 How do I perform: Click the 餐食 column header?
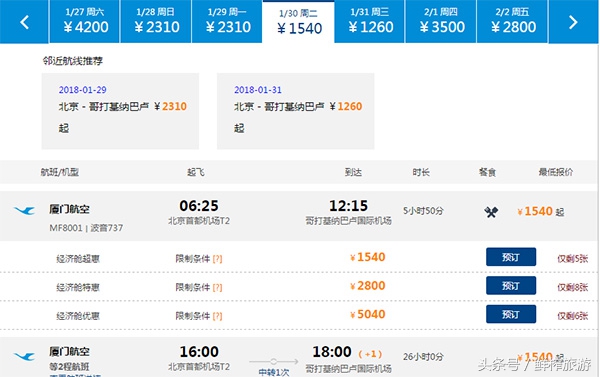(488, 172)
